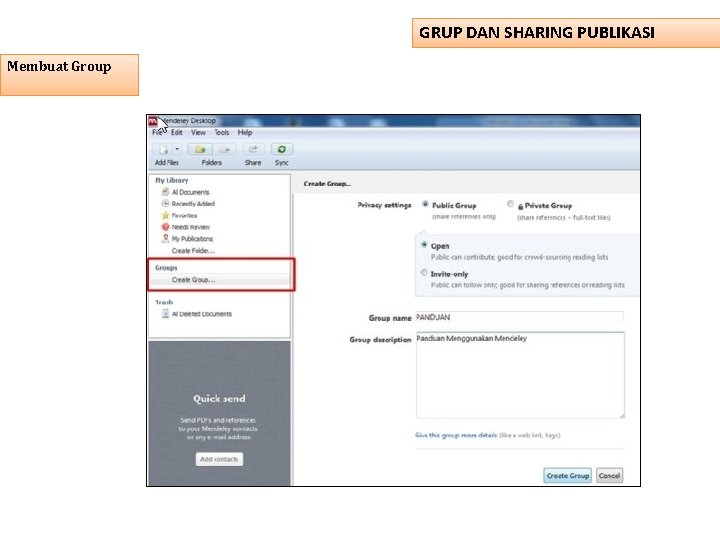Open the View menu

click(x=198, y=133)
